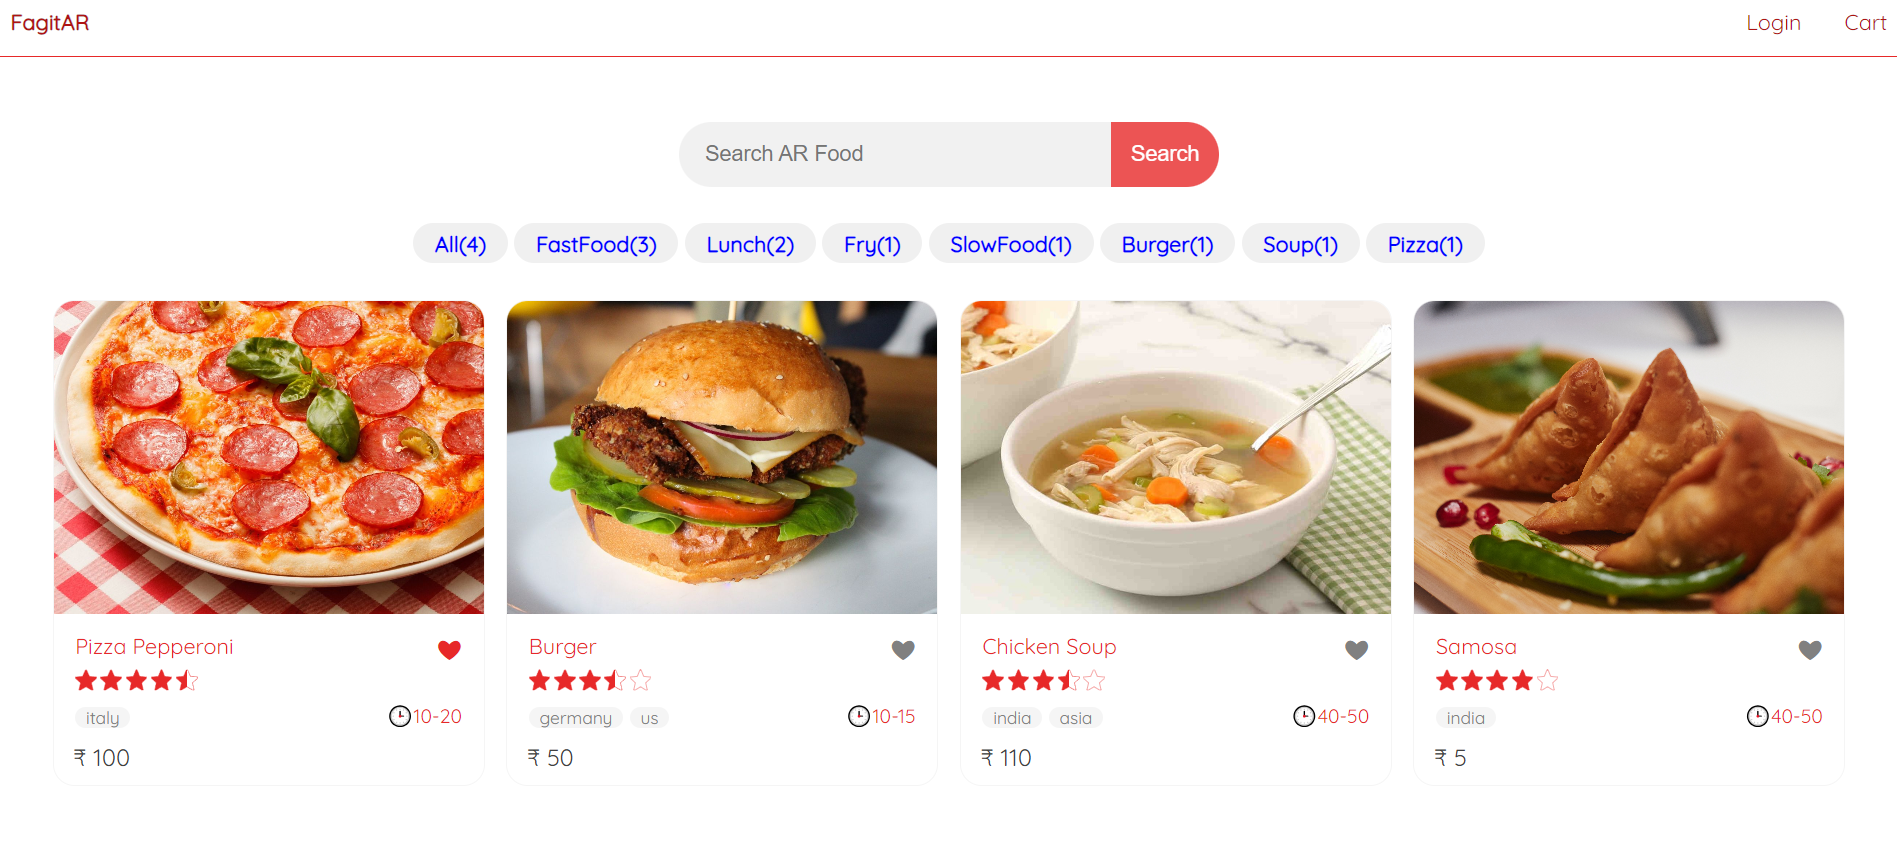Click the Samosa cooking time clock icon
Screen dimensions: 1897x858
1758,716
